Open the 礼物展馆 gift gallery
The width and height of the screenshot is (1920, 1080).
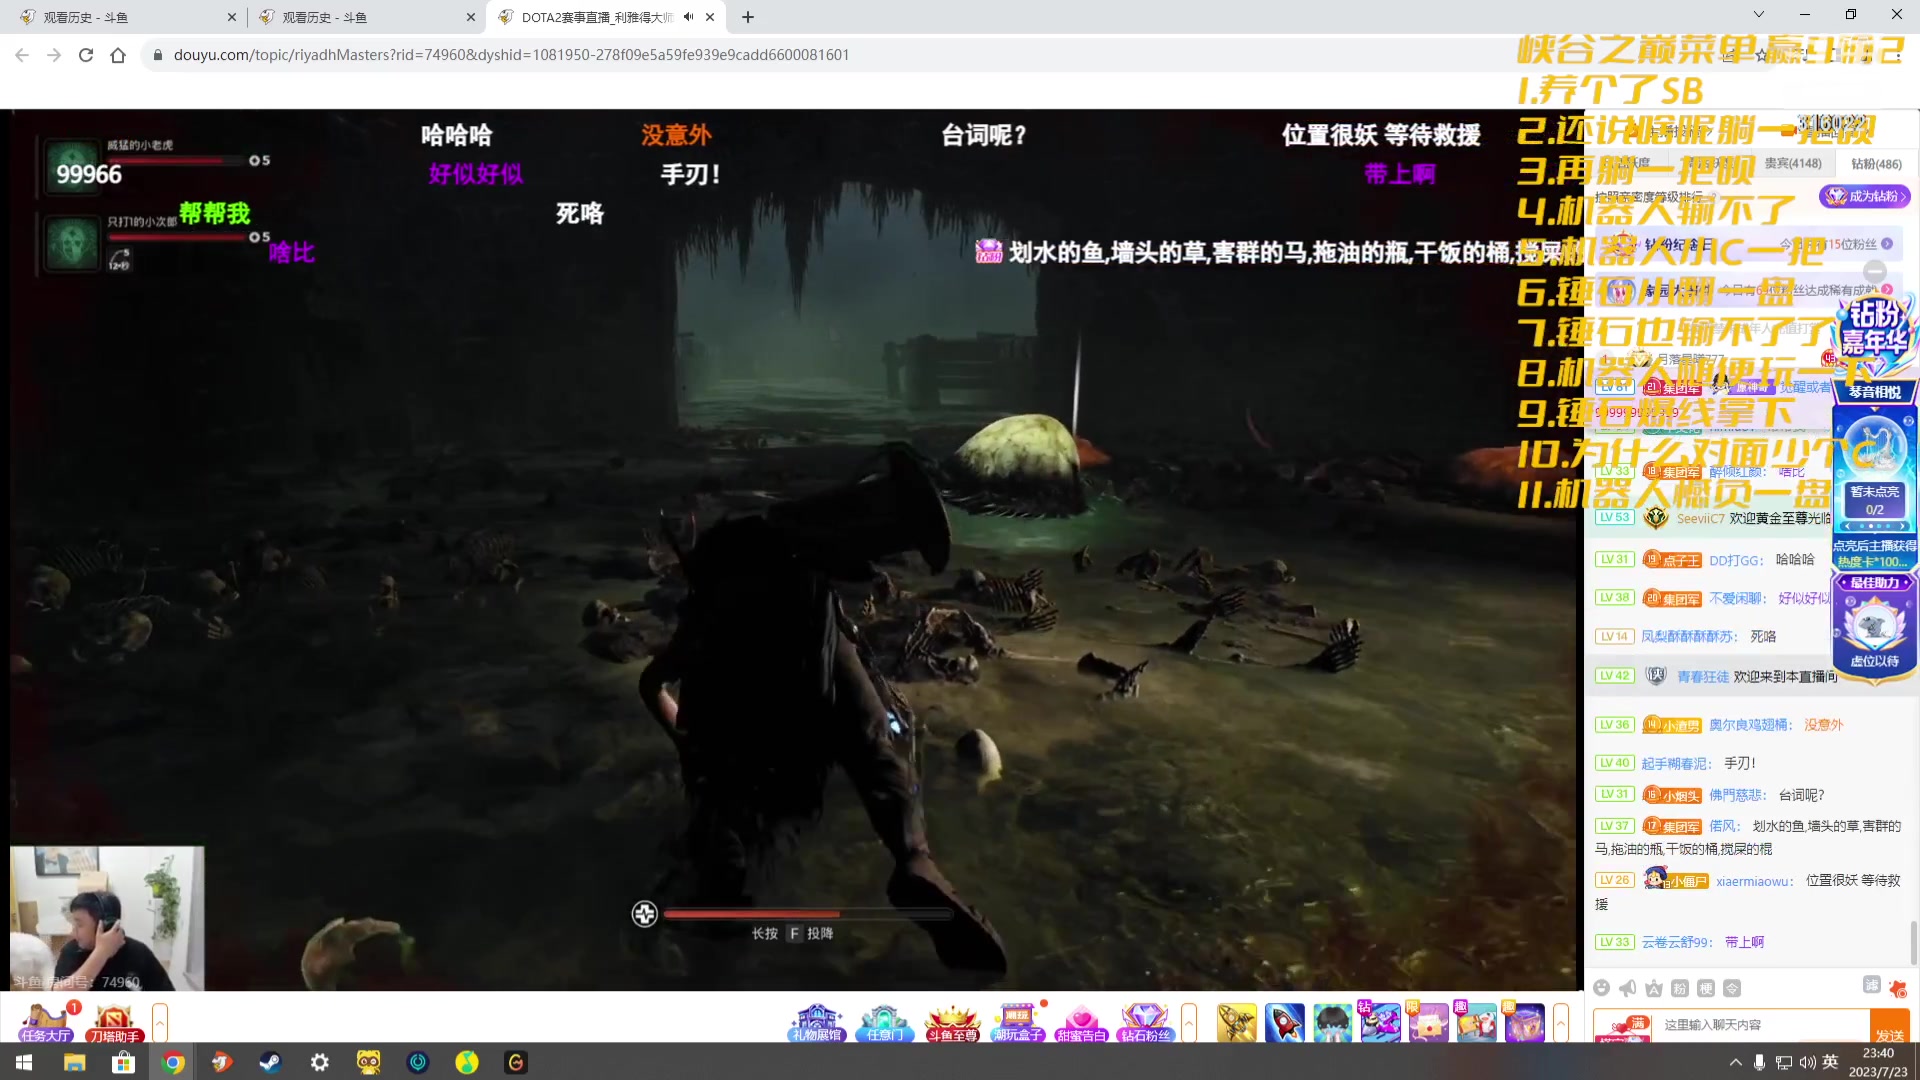(x=817, y=1022)
